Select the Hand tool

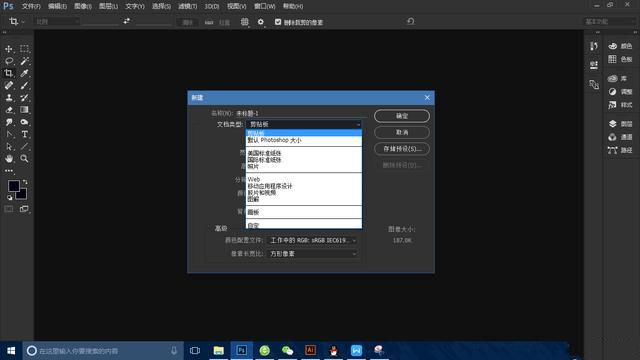point(9,159)
